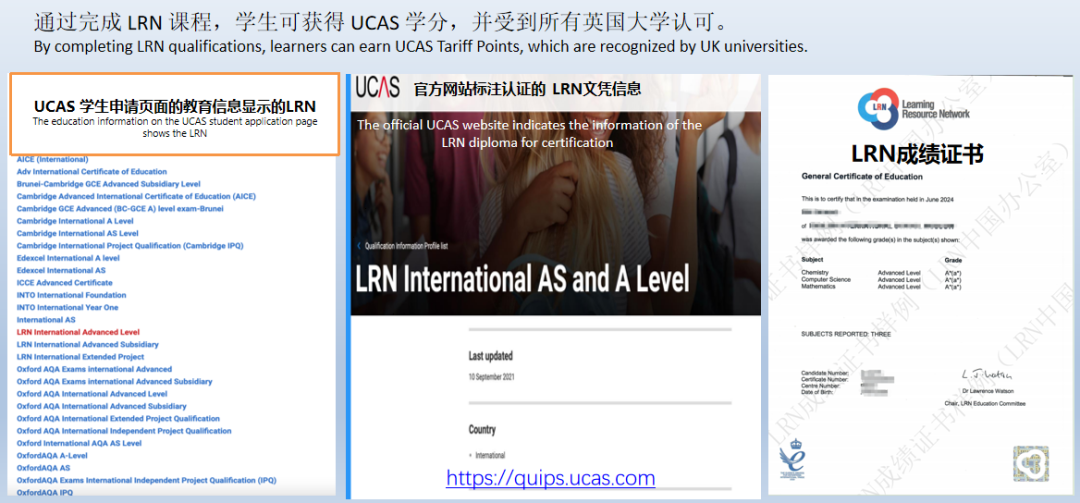Select highlighted LRN International Advanced Level

(x=78, y=332)
